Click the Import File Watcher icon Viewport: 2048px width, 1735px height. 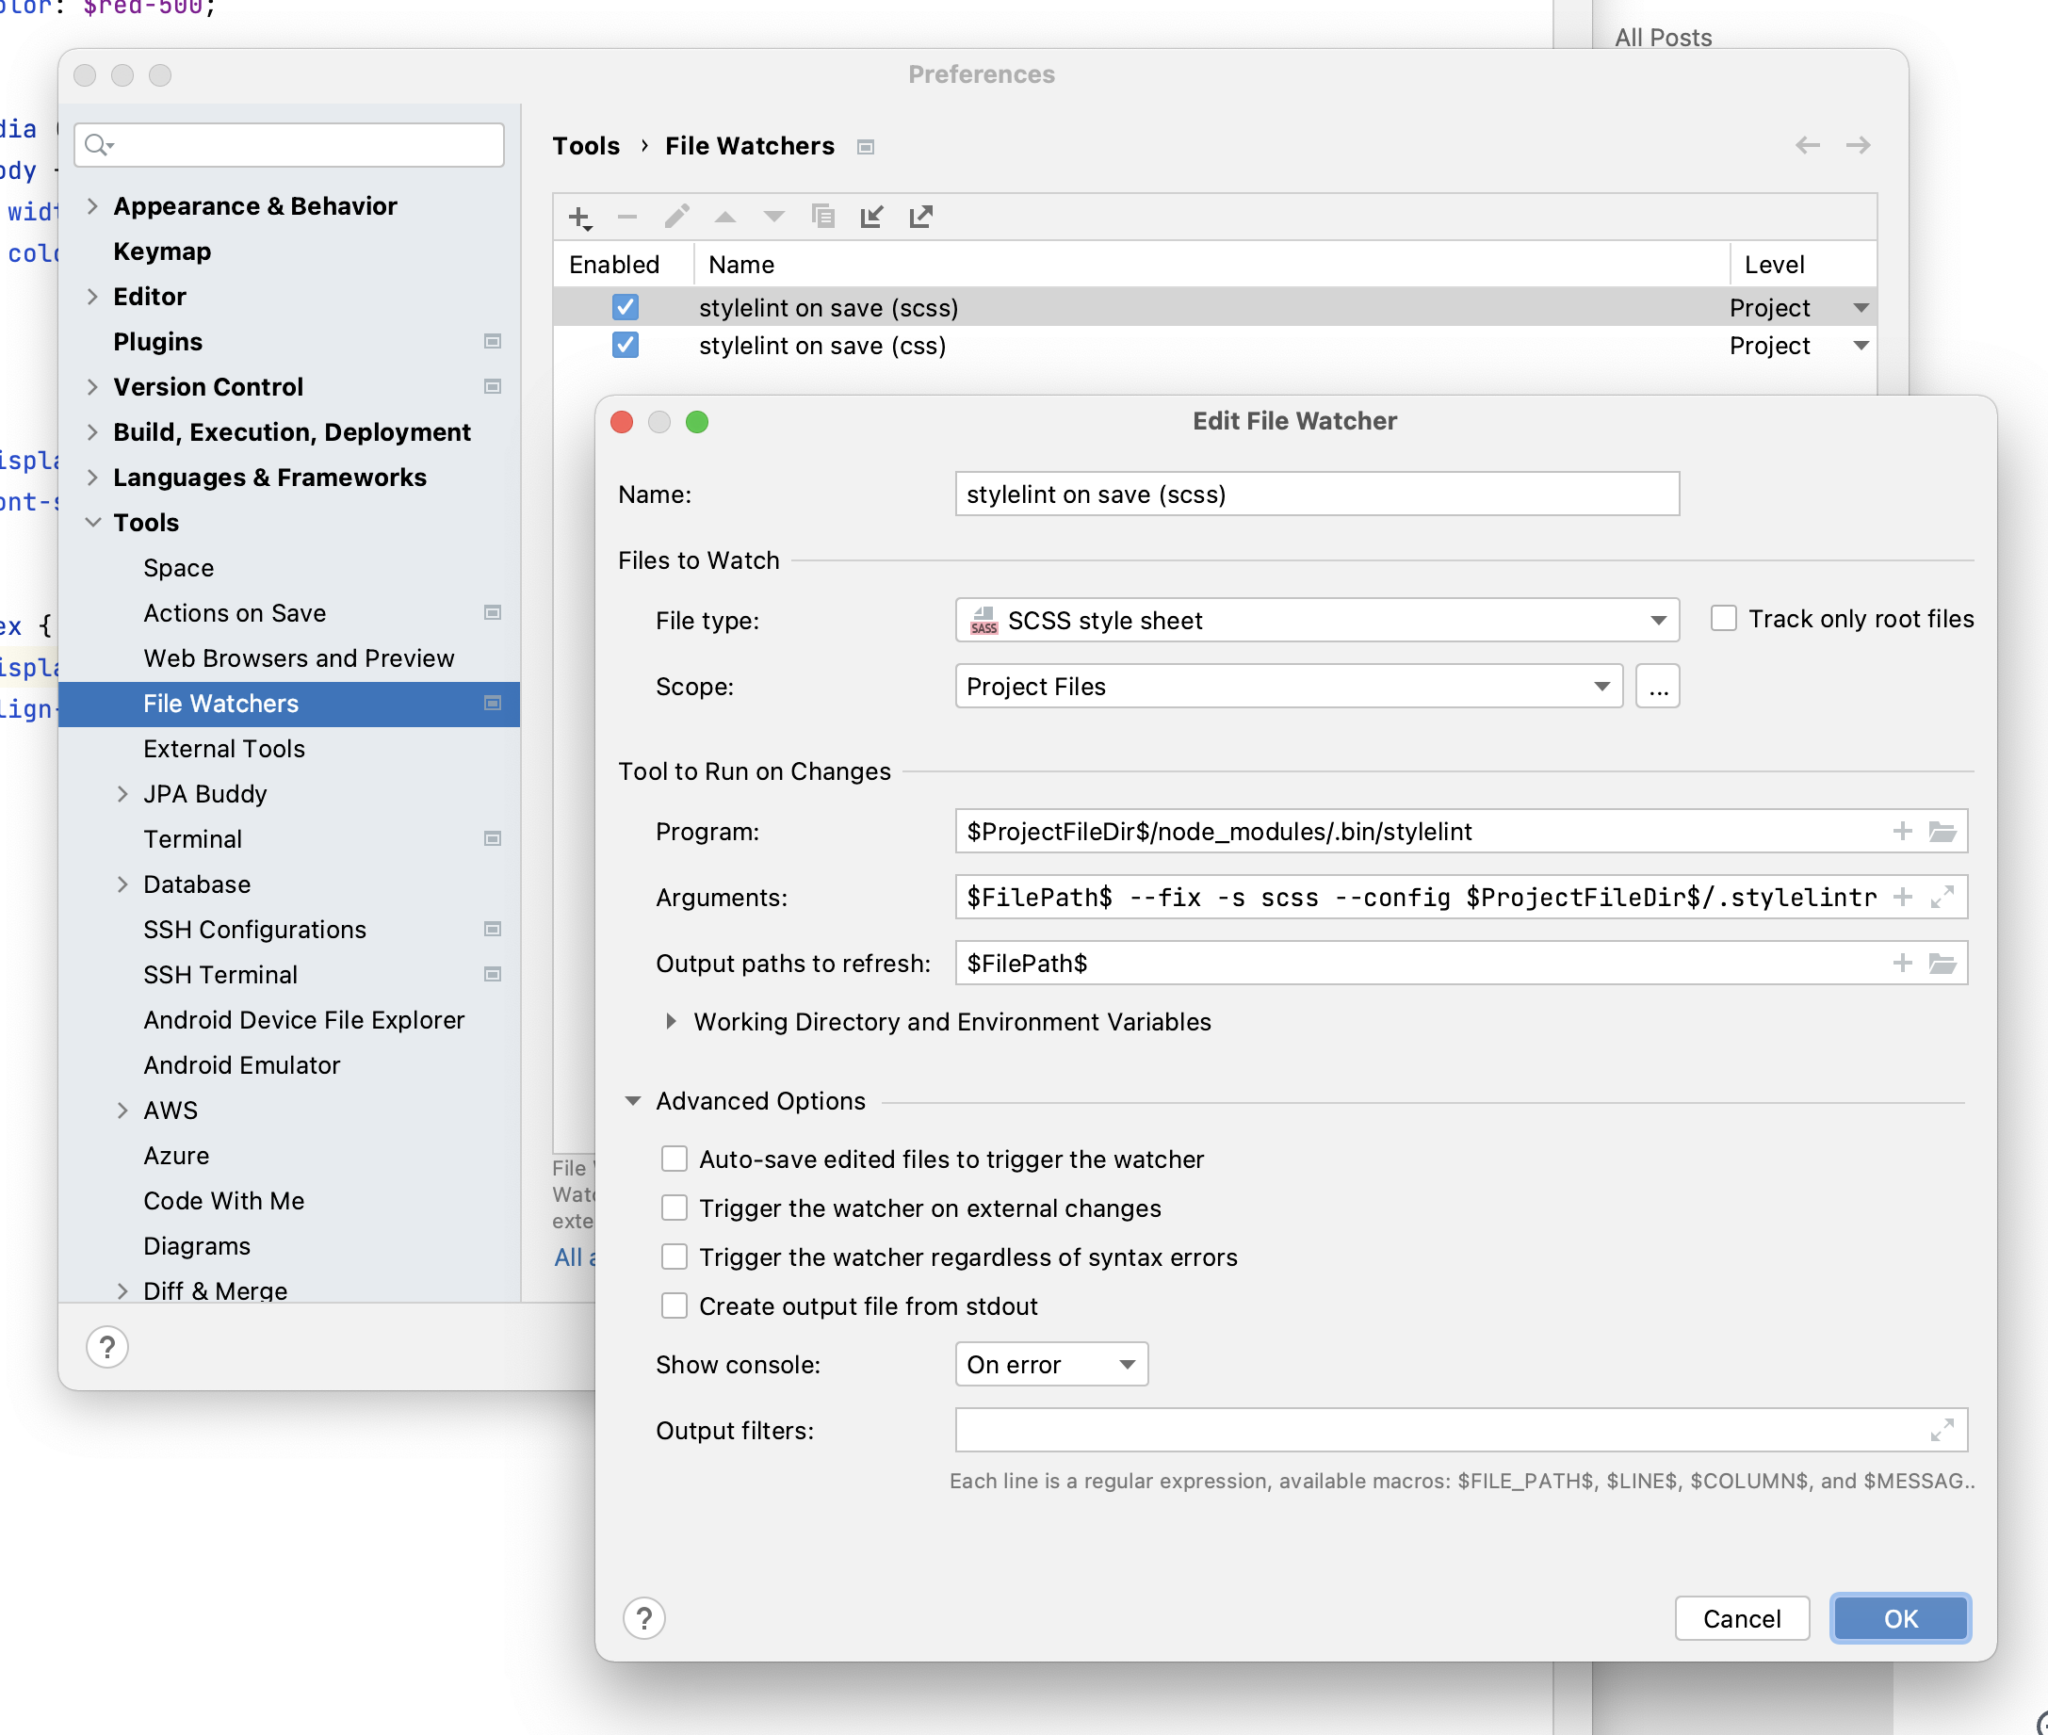click(873, 217)
